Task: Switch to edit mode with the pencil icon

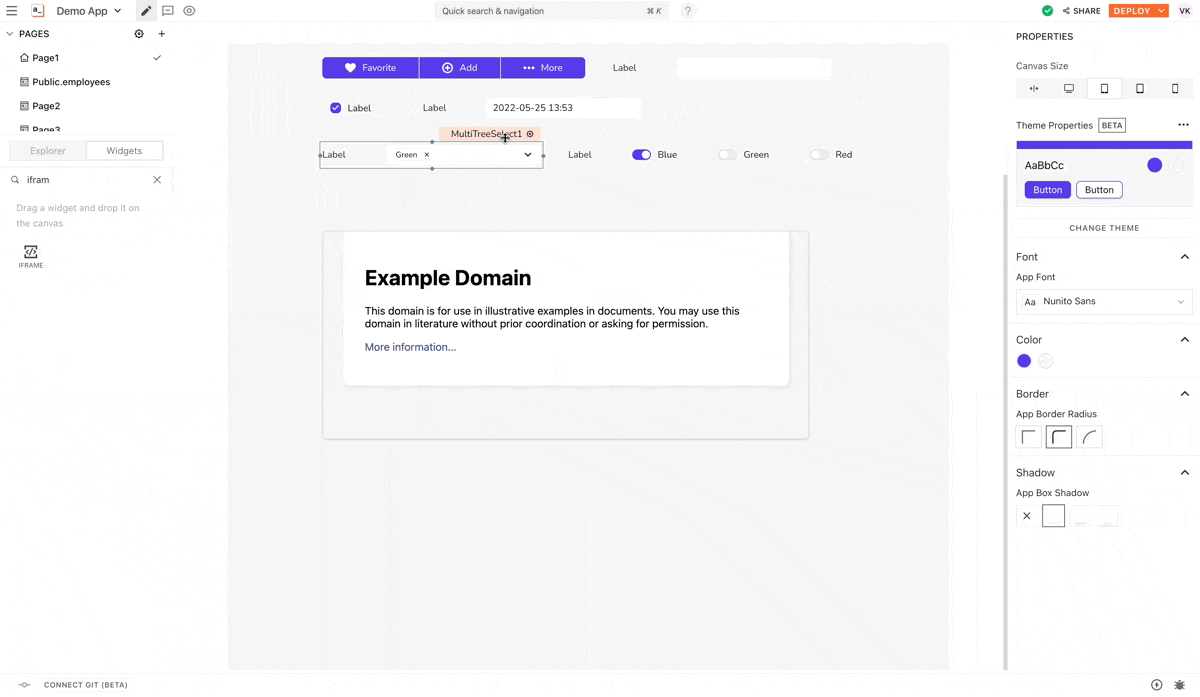Action: (146, 11)
